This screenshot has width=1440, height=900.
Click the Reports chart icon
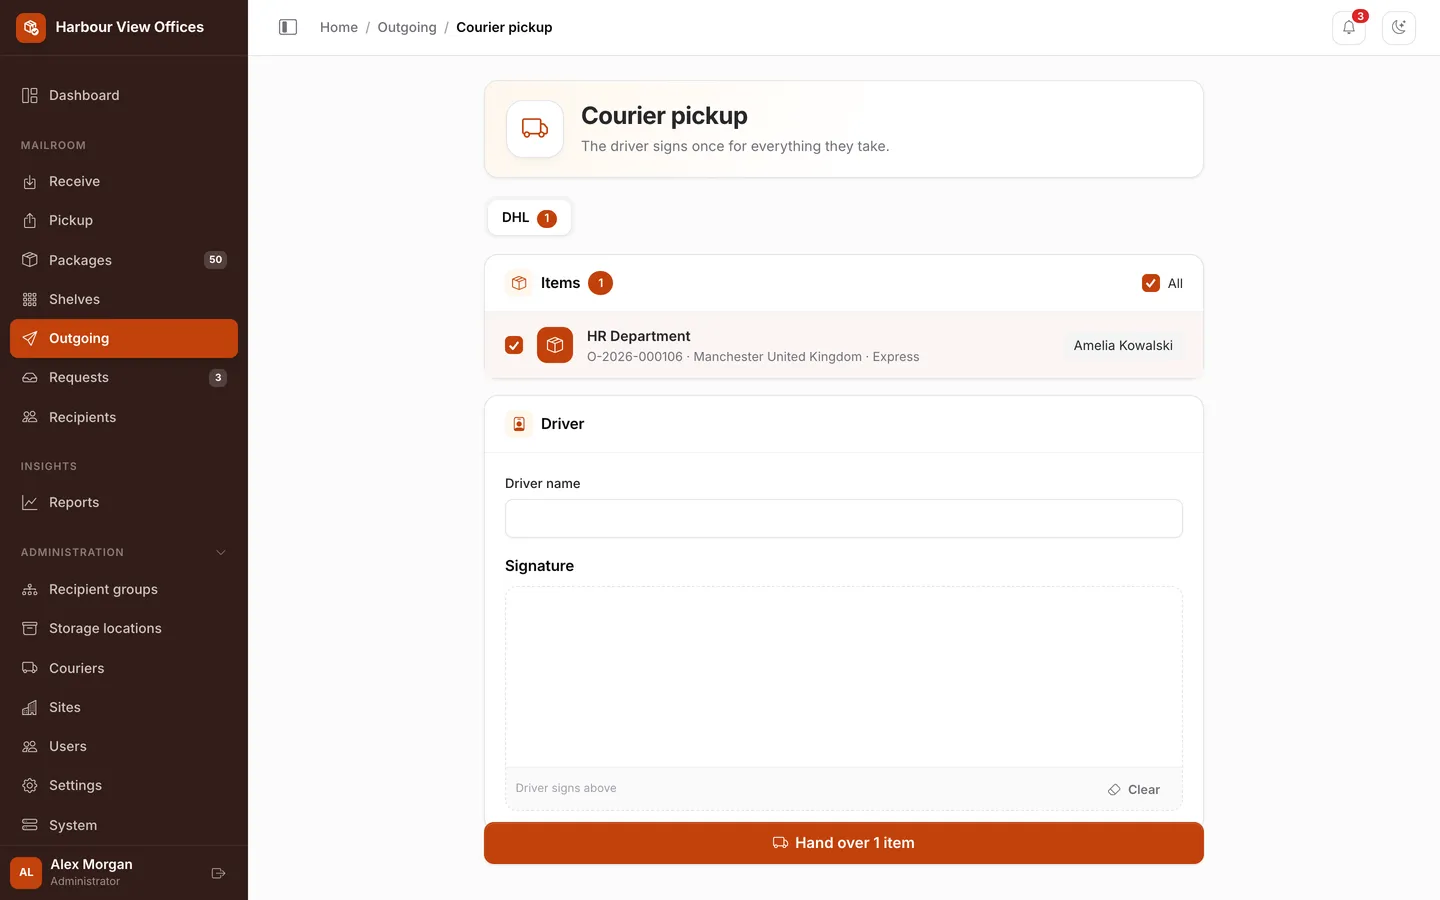[x=30, y=502]
